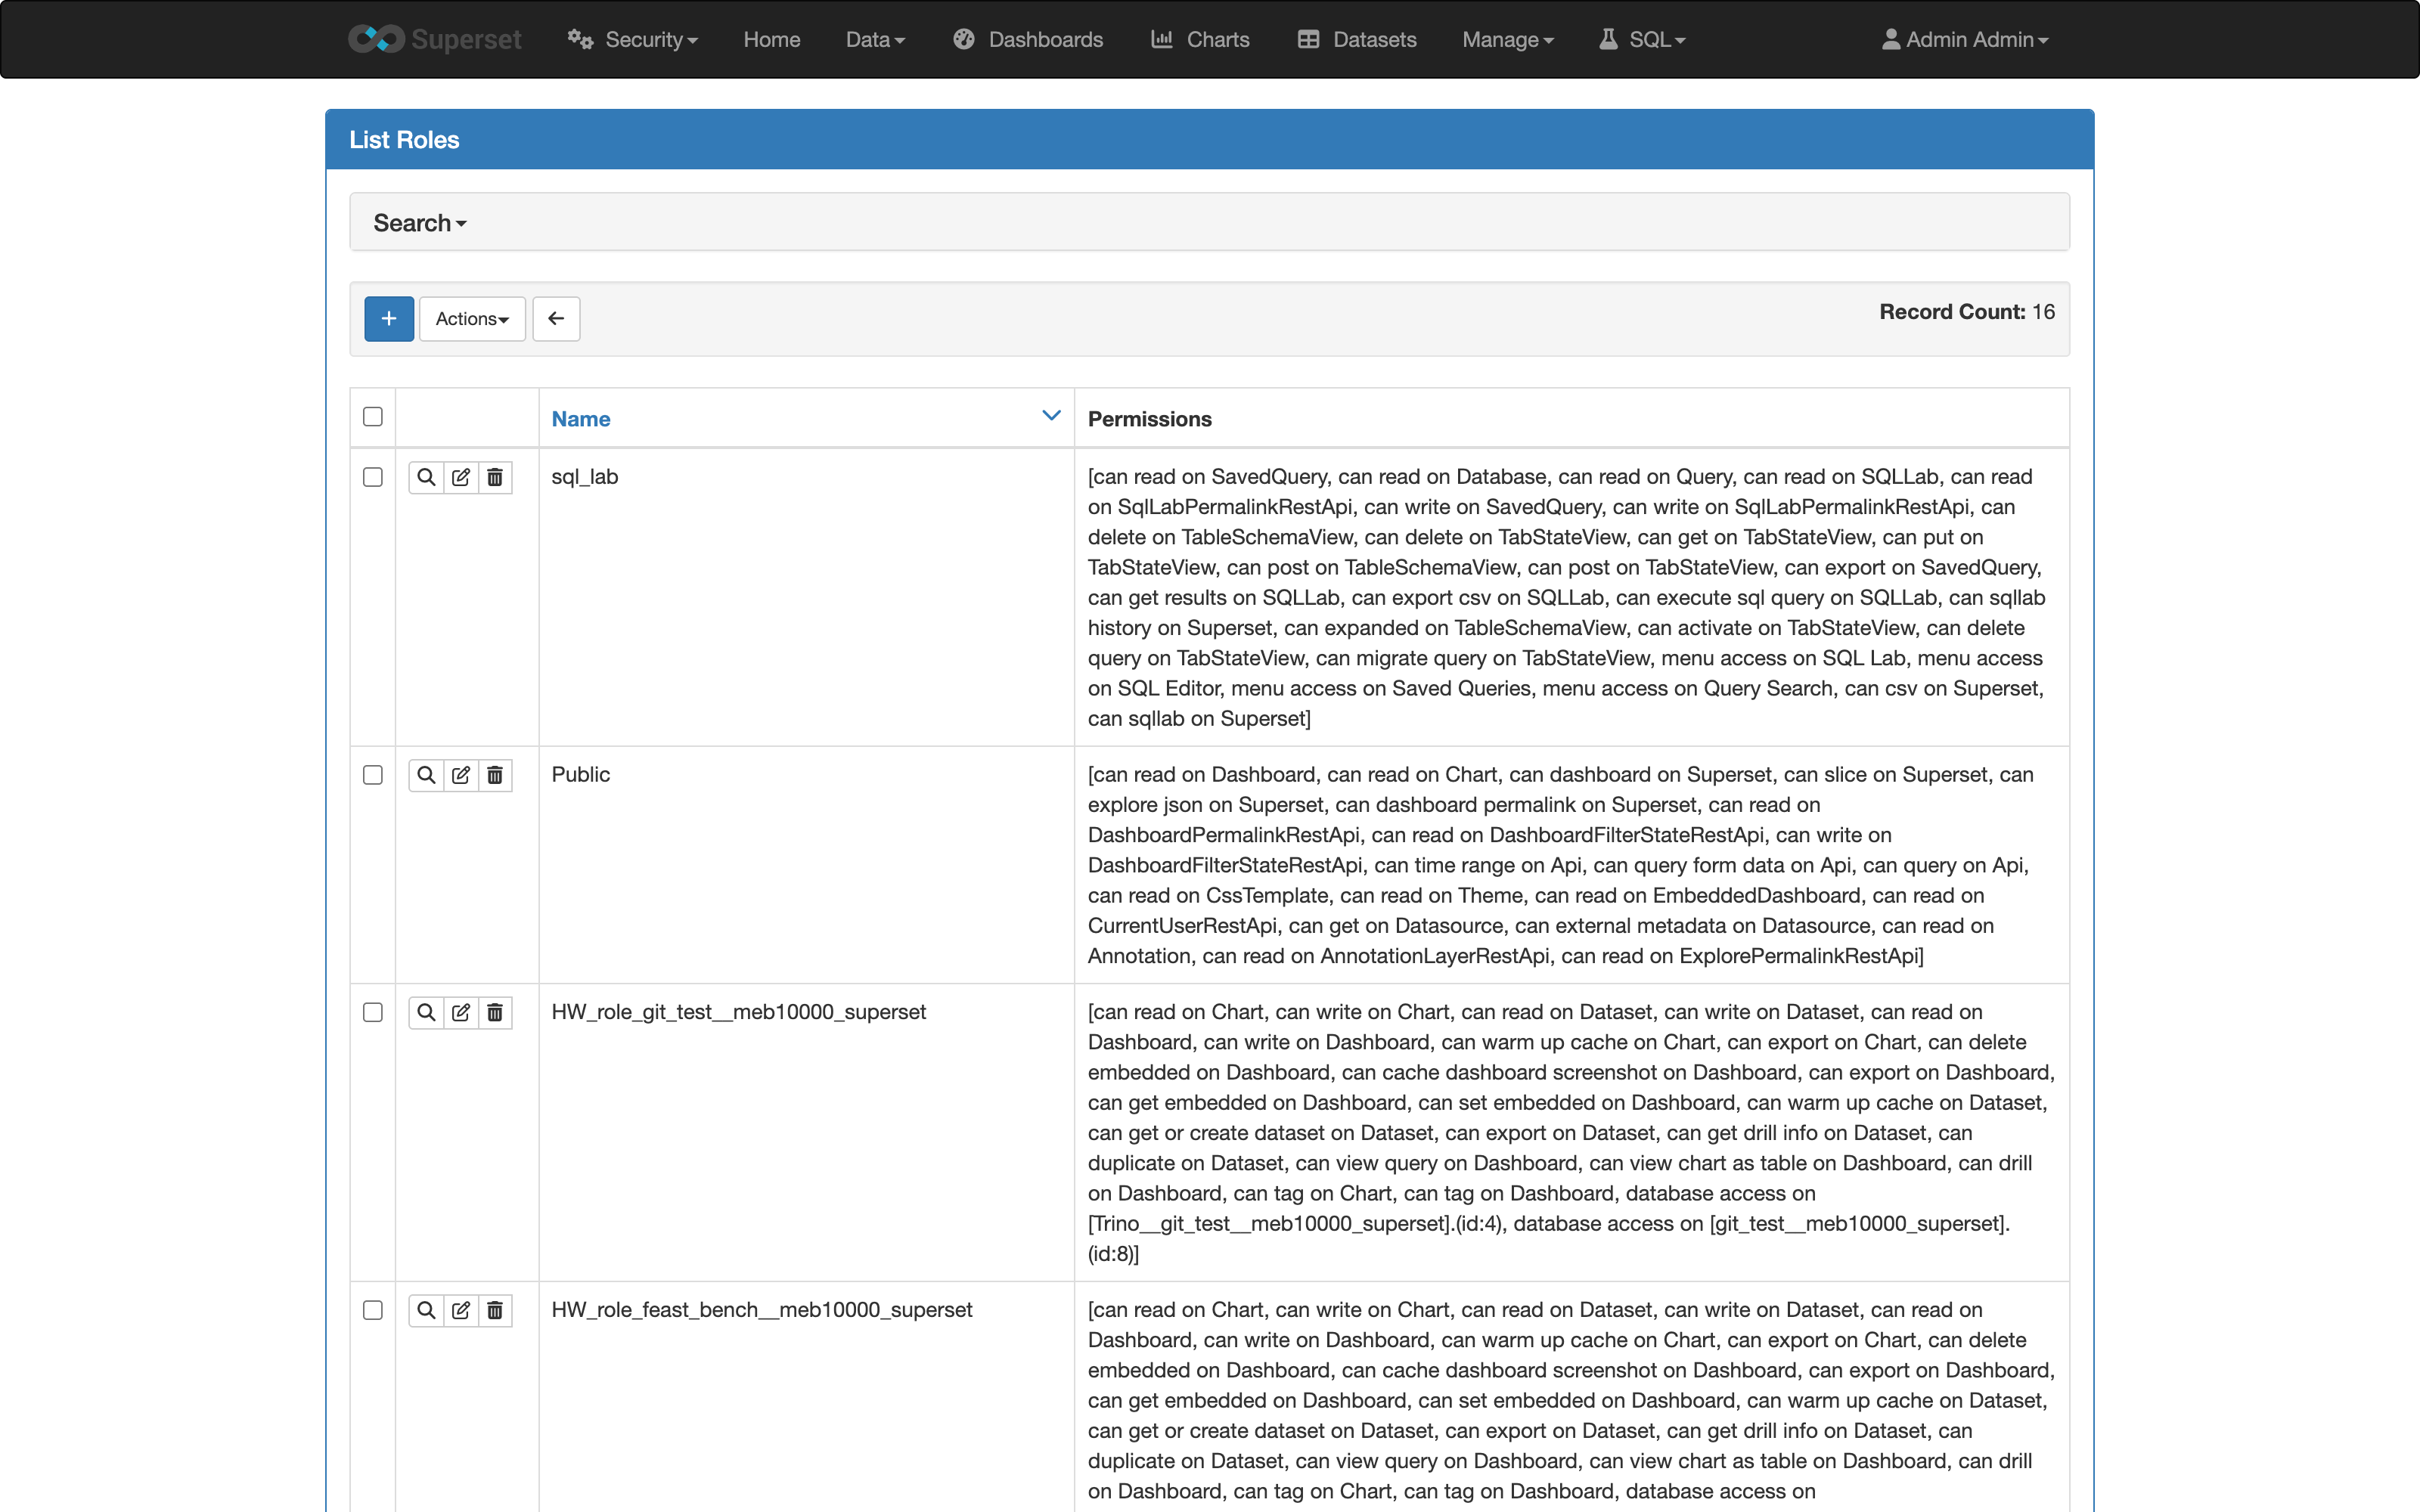Edit the Public role
This screenshot has height=1512, width=2420.
click(x=460, y=775)
